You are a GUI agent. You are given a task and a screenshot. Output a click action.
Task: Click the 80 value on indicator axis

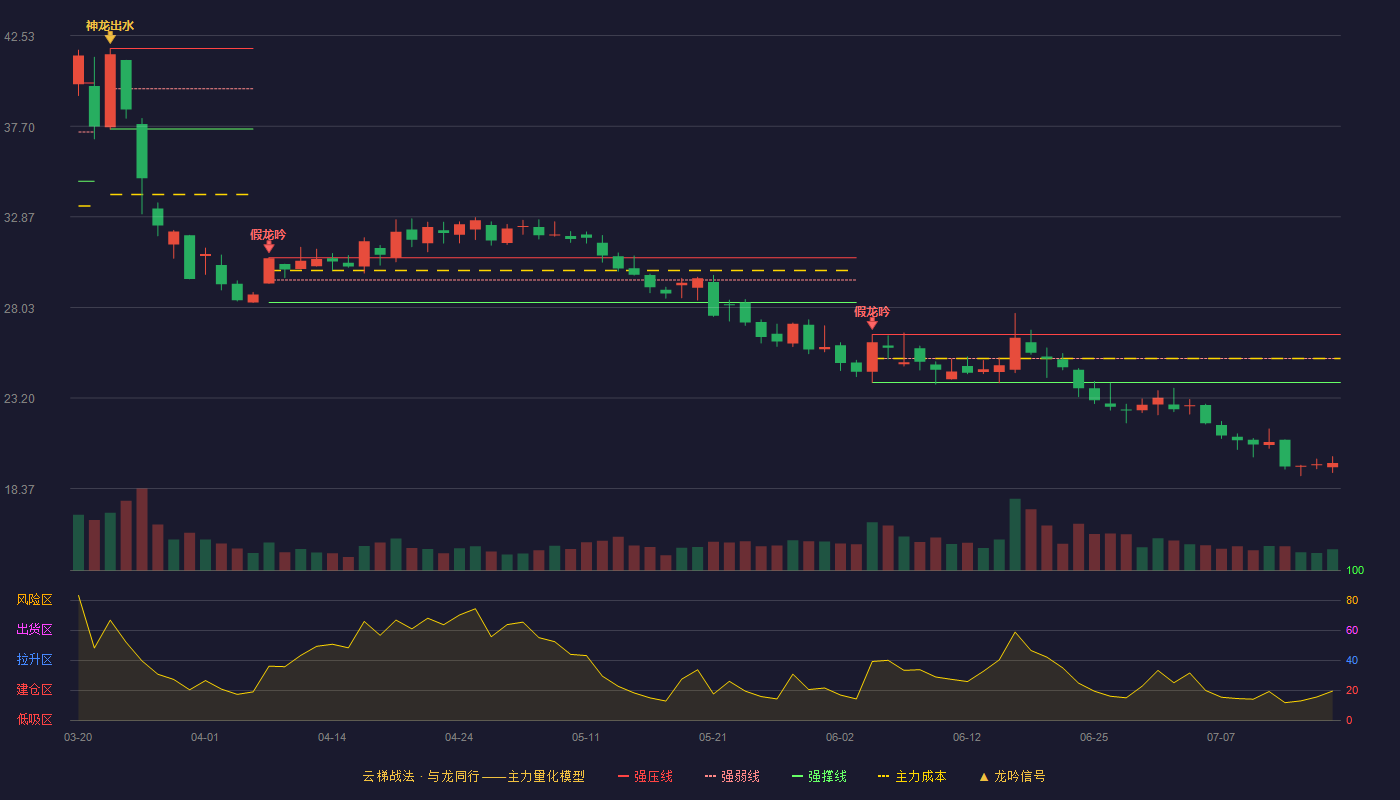coord(1352,600)
